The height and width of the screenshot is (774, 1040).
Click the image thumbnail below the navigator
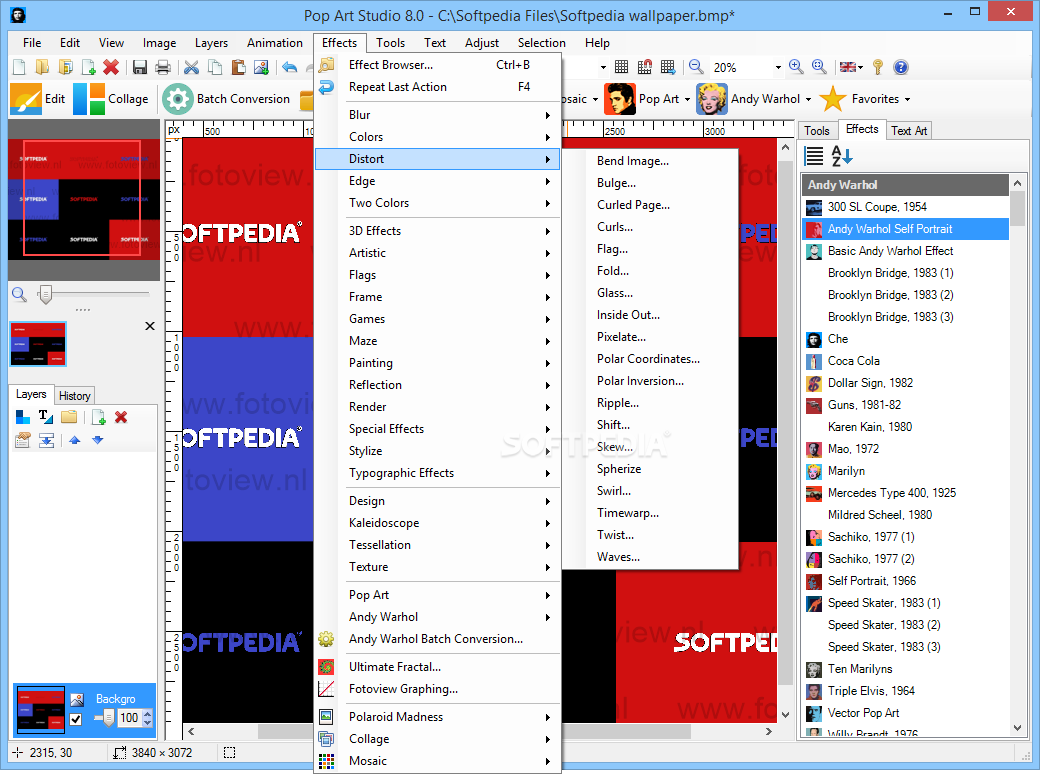[x=38, y=344]
